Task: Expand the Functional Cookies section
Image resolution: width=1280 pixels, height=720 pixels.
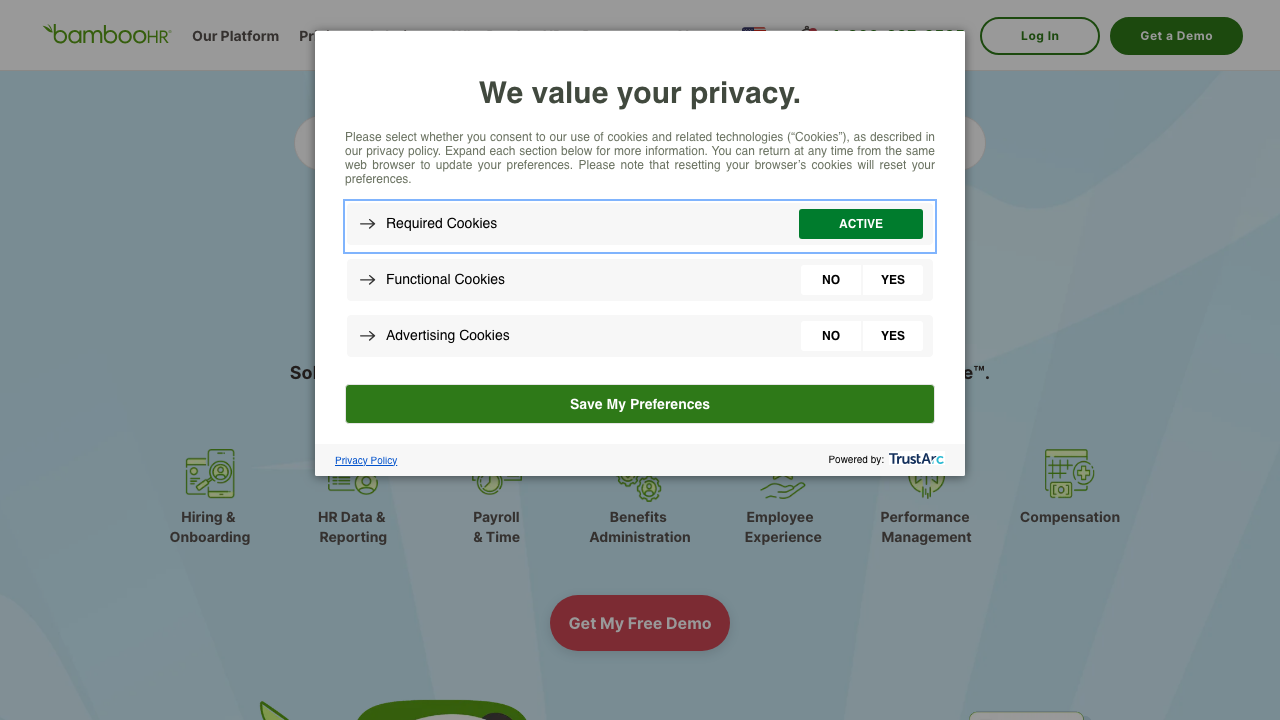Action: (x=368, y=280)
